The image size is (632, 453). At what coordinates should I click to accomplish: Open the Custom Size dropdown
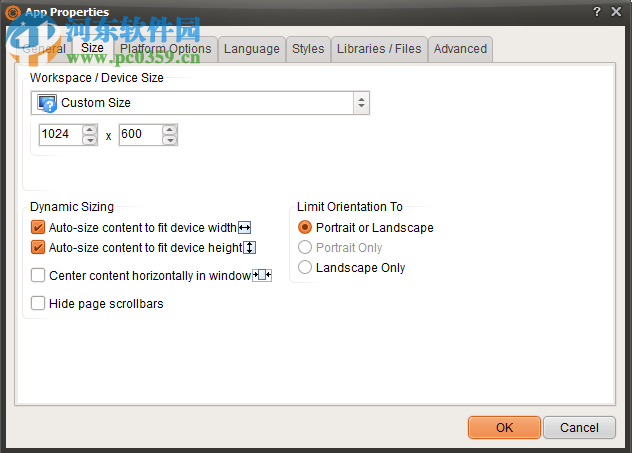tap(361, 103)
